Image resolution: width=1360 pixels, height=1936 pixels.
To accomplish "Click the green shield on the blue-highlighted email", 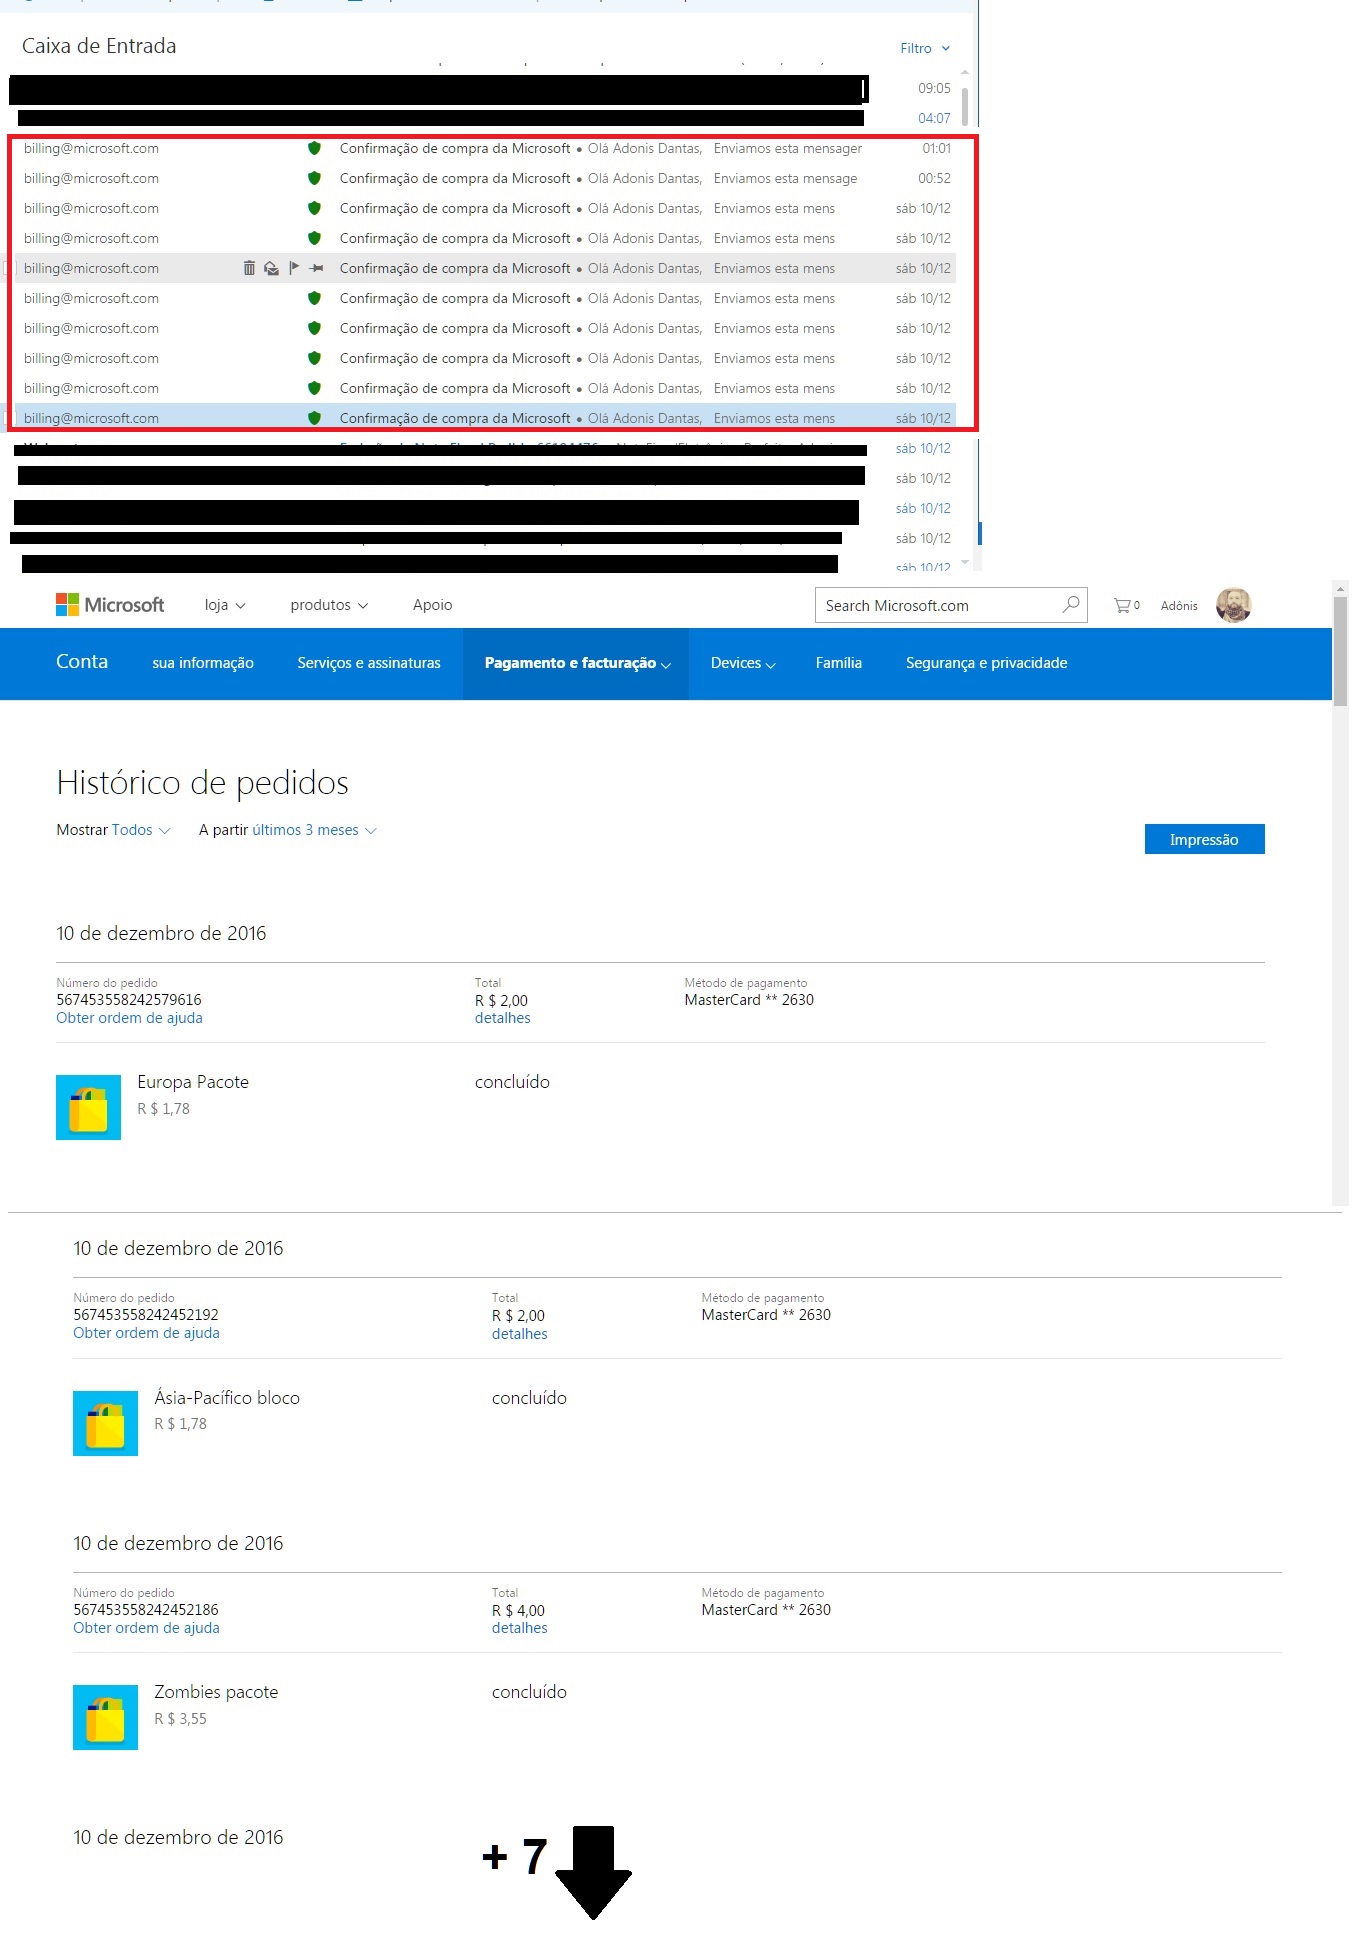I will 314,418.
